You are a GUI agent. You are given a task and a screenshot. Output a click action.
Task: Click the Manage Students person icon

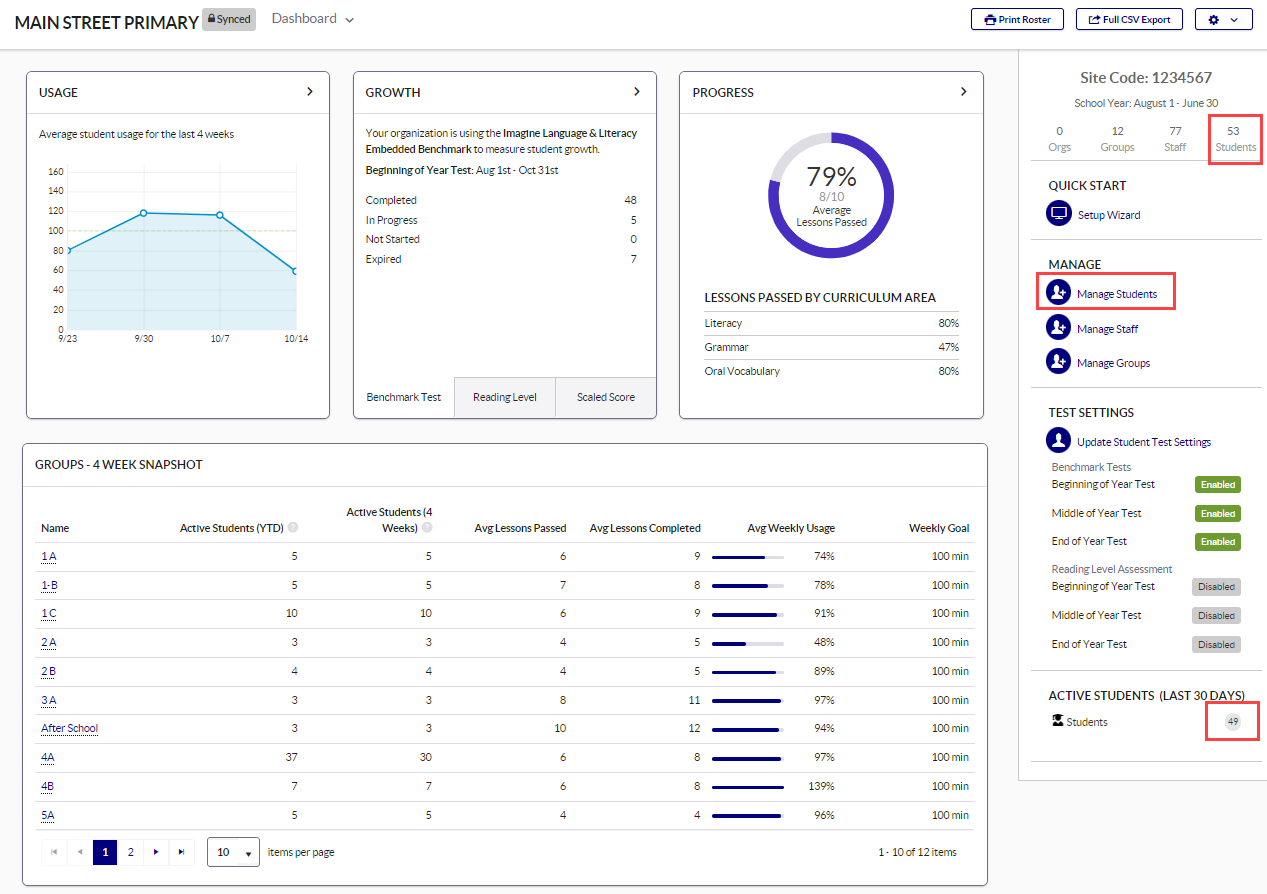pyautogui.click(x=1058, y=293)
